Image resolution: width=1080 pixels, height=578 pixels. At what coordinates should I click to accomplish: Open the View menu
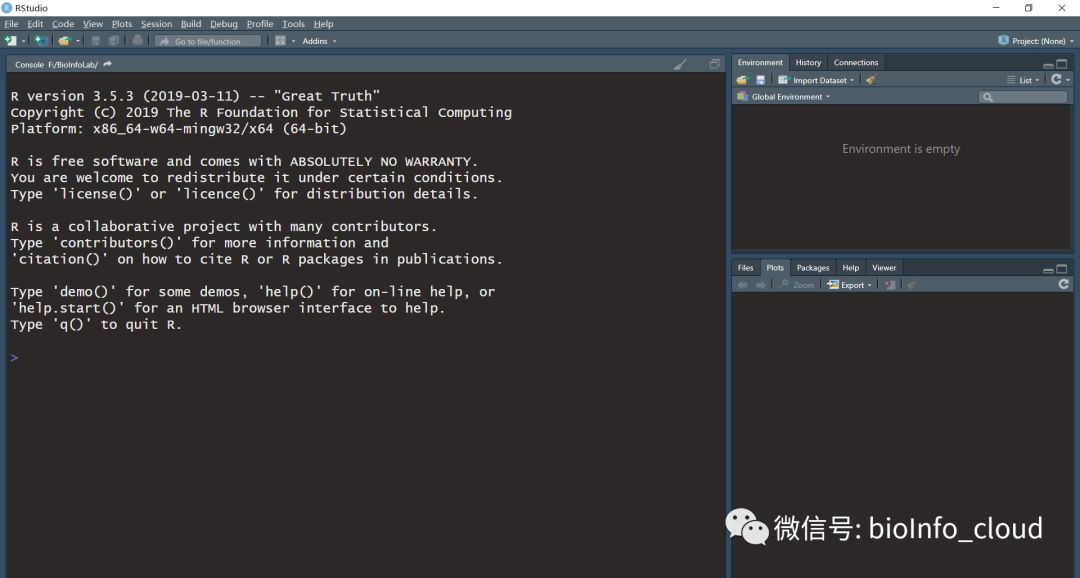tap(92, 23)
